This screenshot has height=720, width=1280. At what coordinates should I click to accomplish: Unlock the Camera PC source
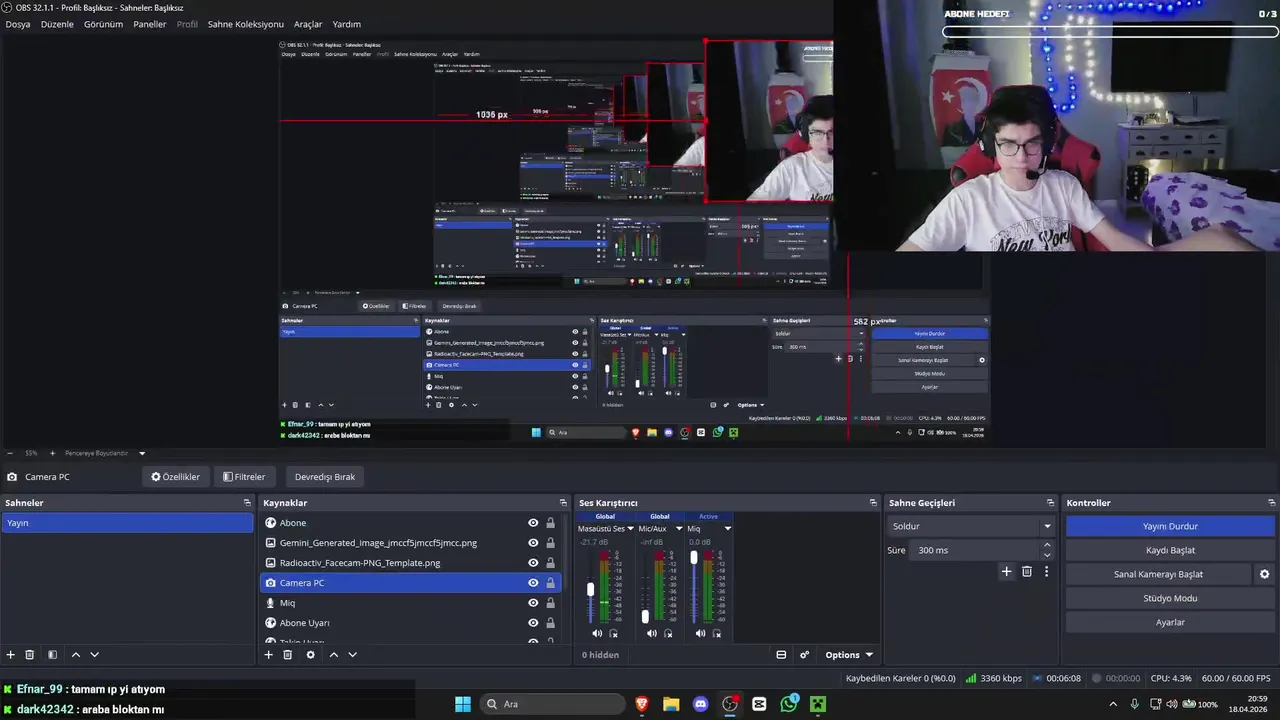(550, 583)
